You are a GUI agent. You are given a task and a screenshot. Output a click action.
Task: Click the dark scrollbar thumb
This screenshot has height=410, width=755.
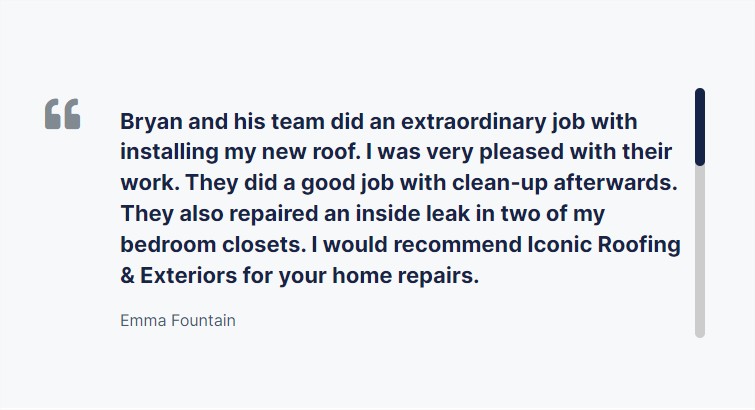coord(700,127)
